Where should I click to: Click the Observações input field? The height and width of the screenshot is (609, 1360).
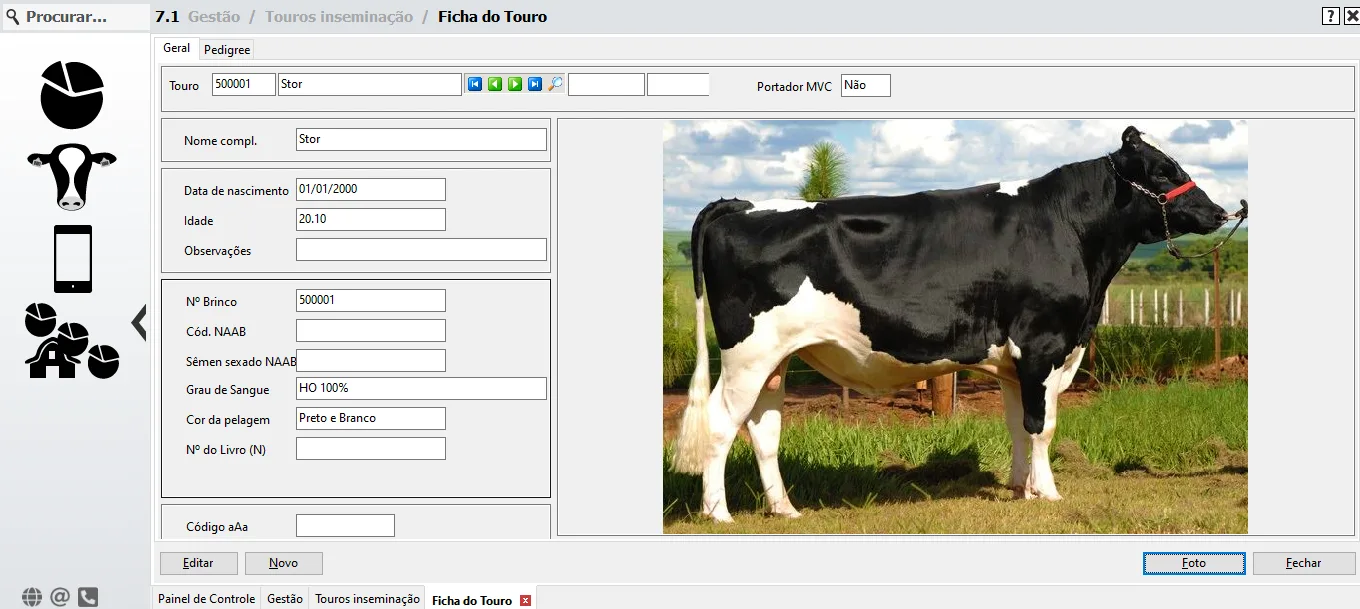(x=421, y=250)
